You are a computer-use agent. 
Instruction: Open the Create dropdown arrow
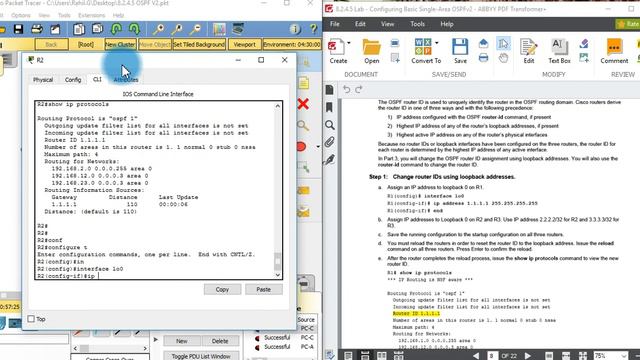(349, 42)
